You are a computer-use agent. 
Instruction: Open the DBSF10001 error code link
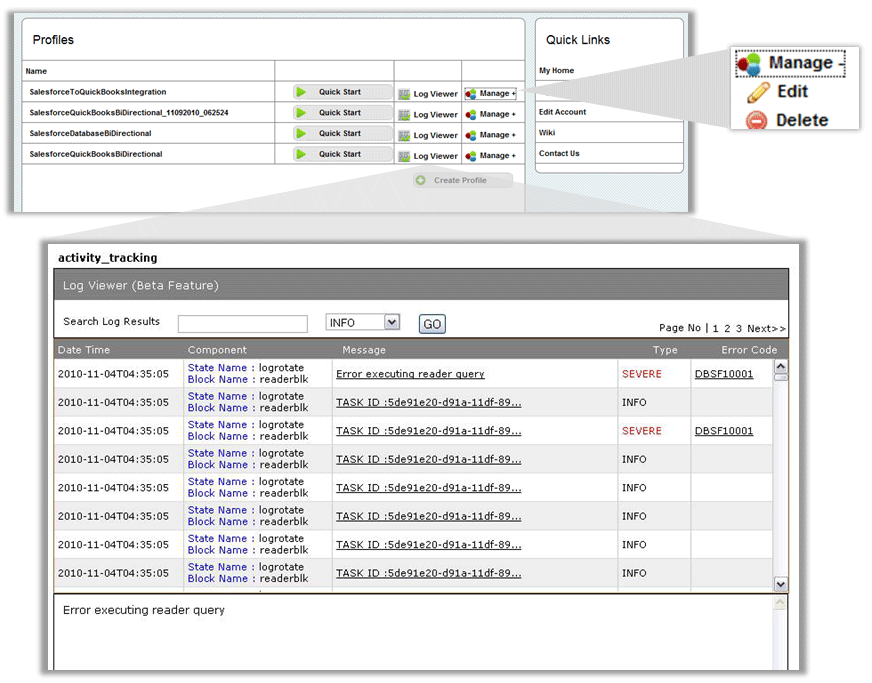pos(723,374)
